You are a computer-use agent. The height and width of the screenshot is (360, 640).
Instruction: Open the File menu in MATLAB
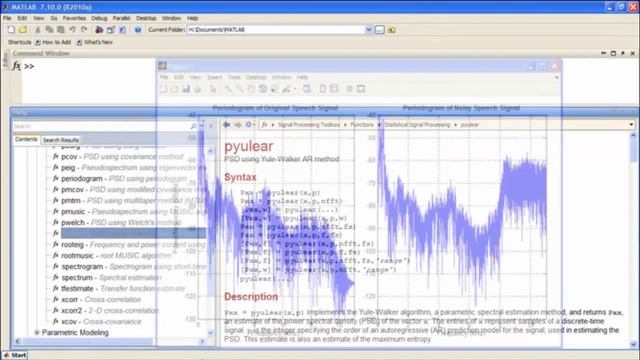click(x=7, y=18)
